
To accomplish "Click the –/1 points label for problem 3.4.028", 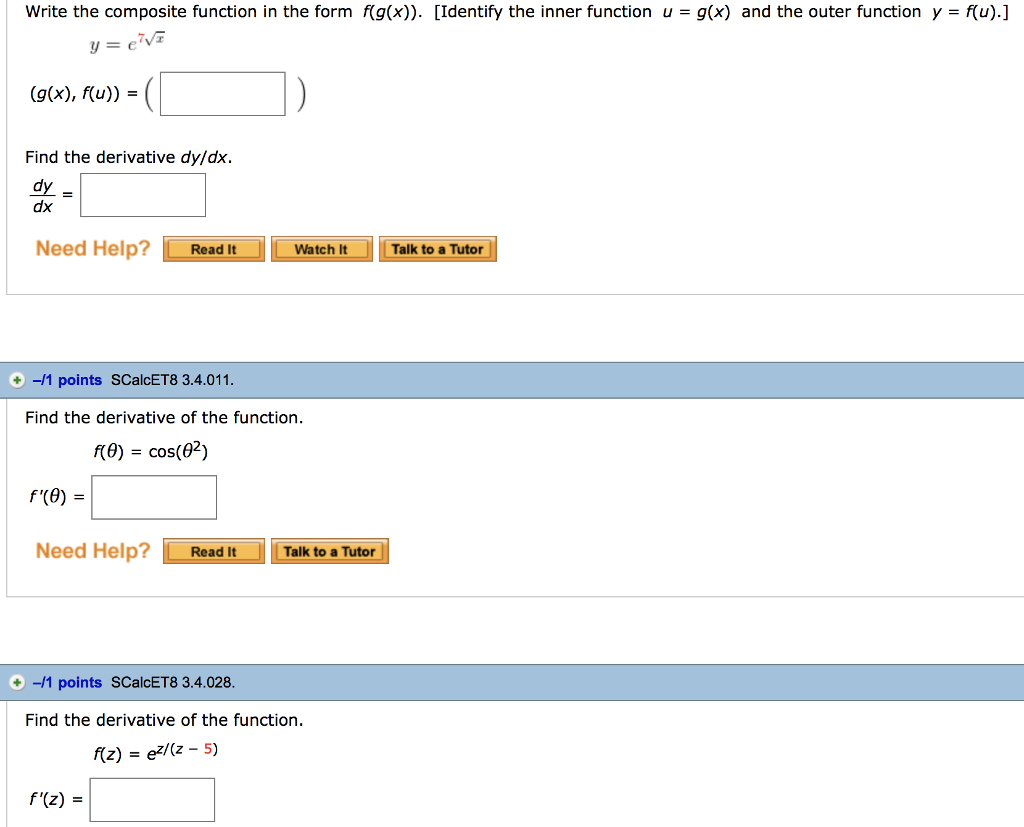I will point(68,682).
